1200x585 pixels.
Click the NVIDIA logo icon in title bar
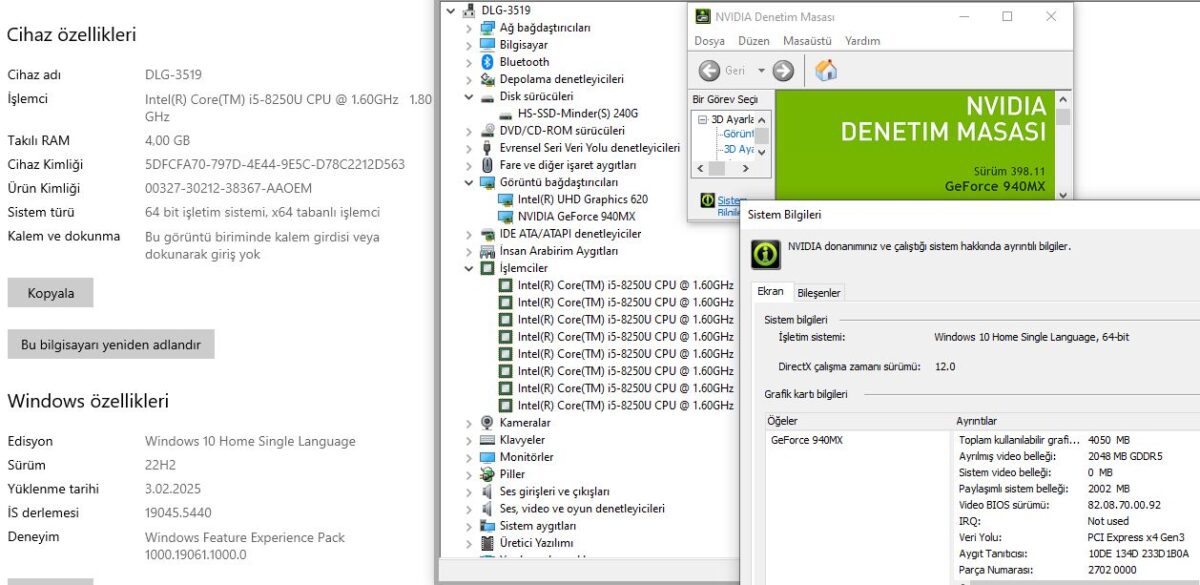point(703,17)
